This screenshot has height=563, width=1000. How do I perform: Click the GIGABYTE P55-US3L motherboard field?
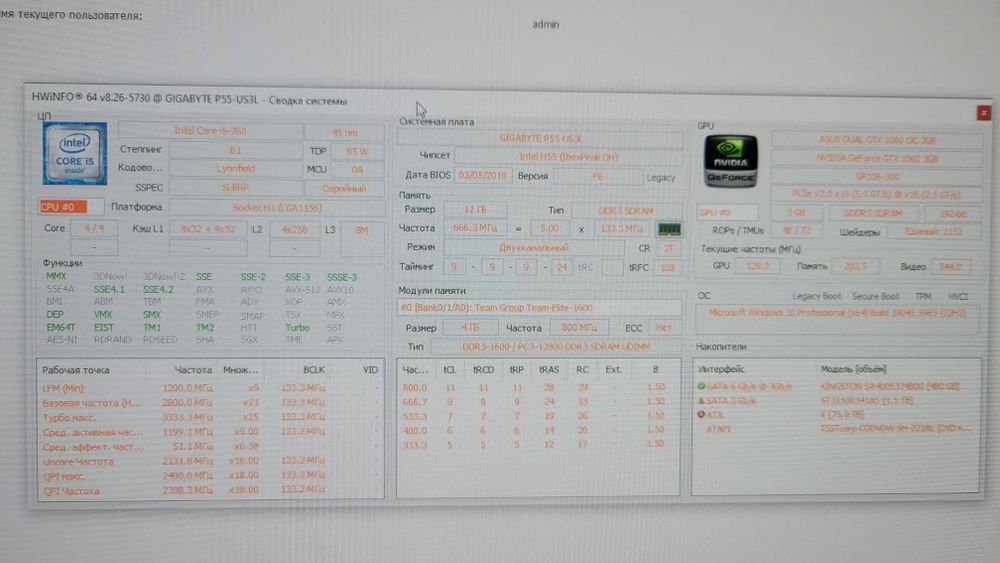[540, 138]
